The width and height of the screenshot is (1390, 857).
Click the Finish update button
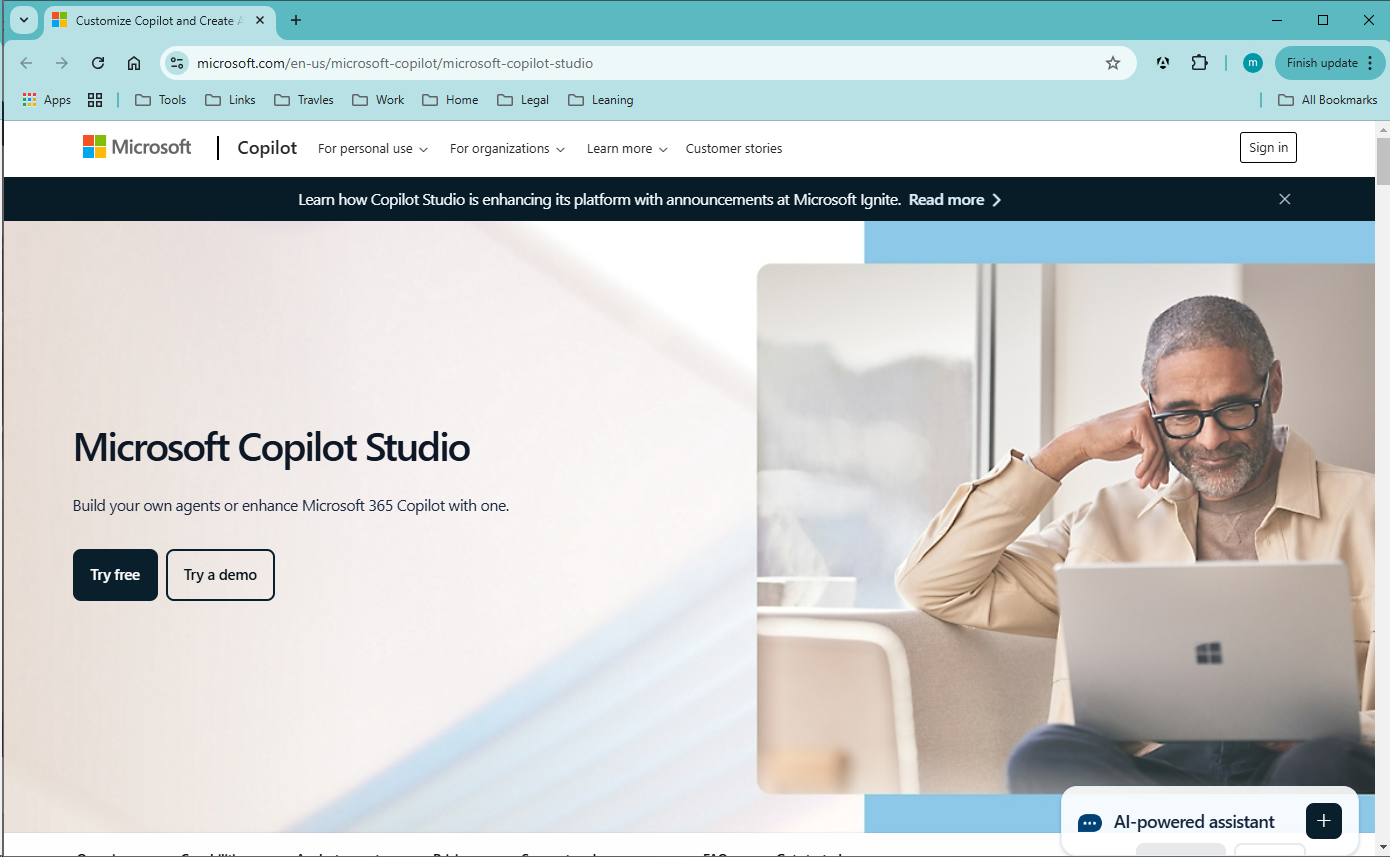coord(1330,63)
